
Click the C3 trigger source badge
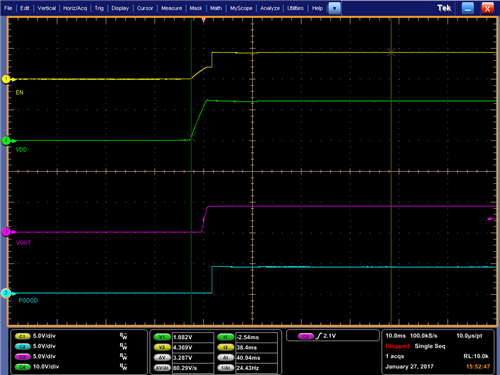(x=306, y=336)
